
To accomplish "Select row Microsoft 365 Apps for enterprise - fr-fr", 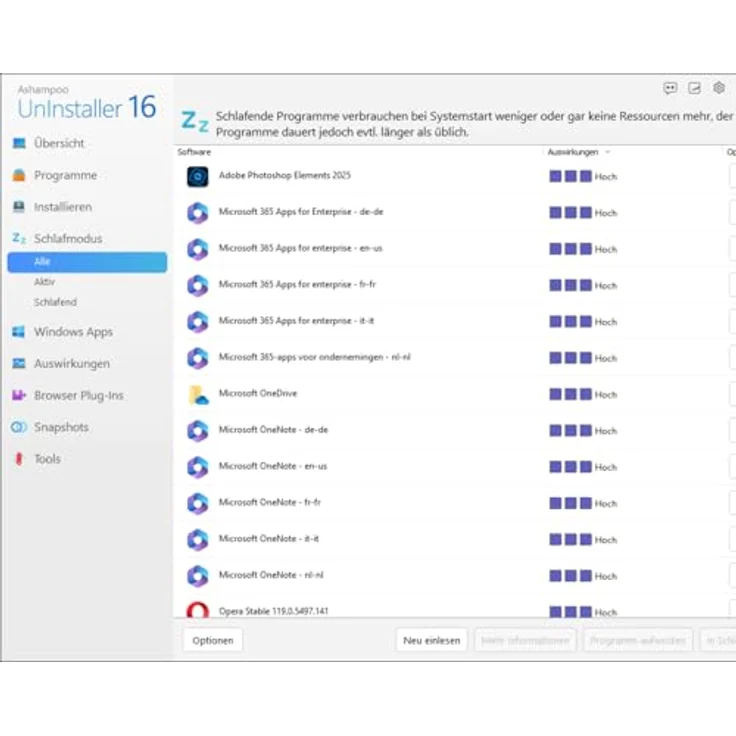I will [x=454, y=285].
